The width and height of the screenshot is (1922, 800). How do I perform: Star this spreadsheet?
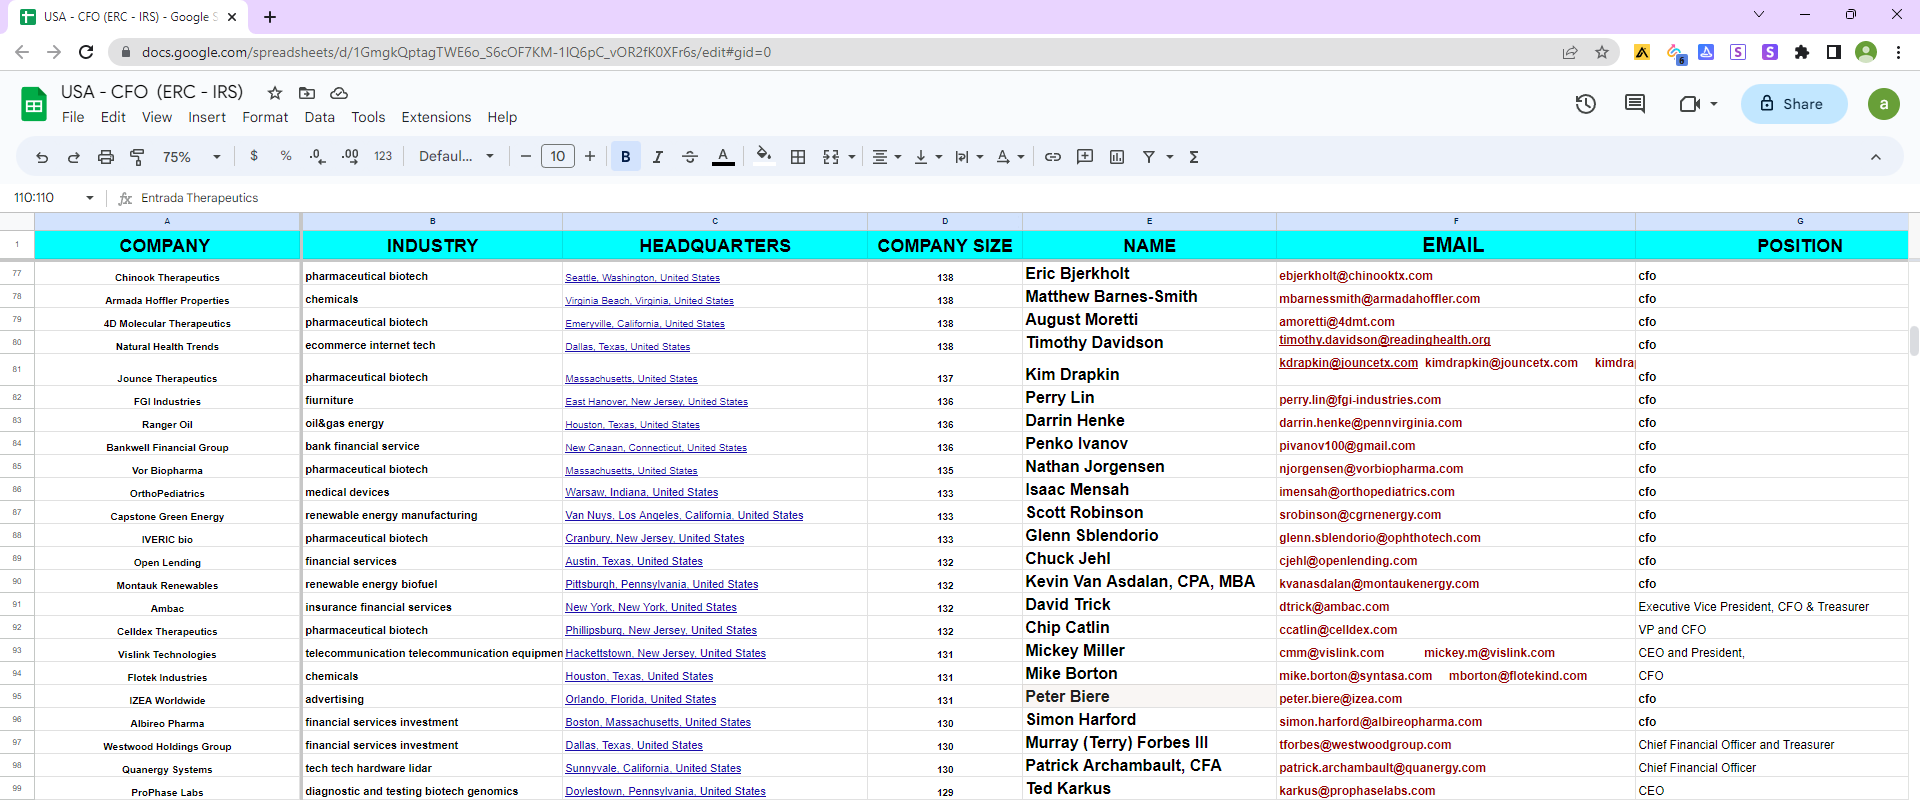click(x=275, y=93)
